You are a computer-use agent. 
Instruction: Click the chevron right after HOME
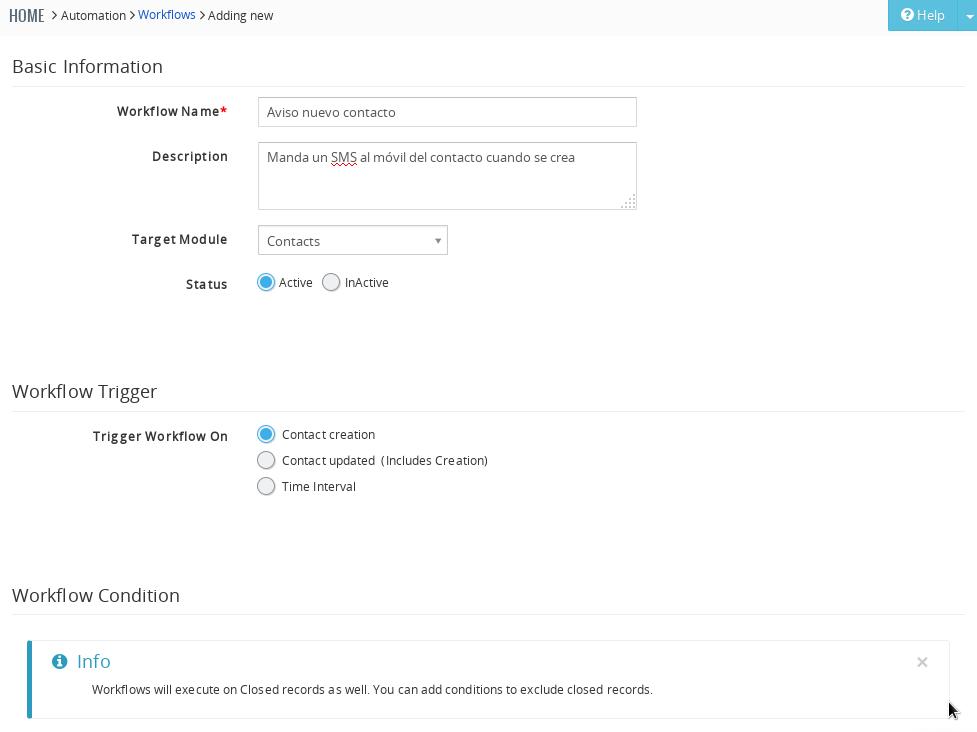tap(54, 15)
